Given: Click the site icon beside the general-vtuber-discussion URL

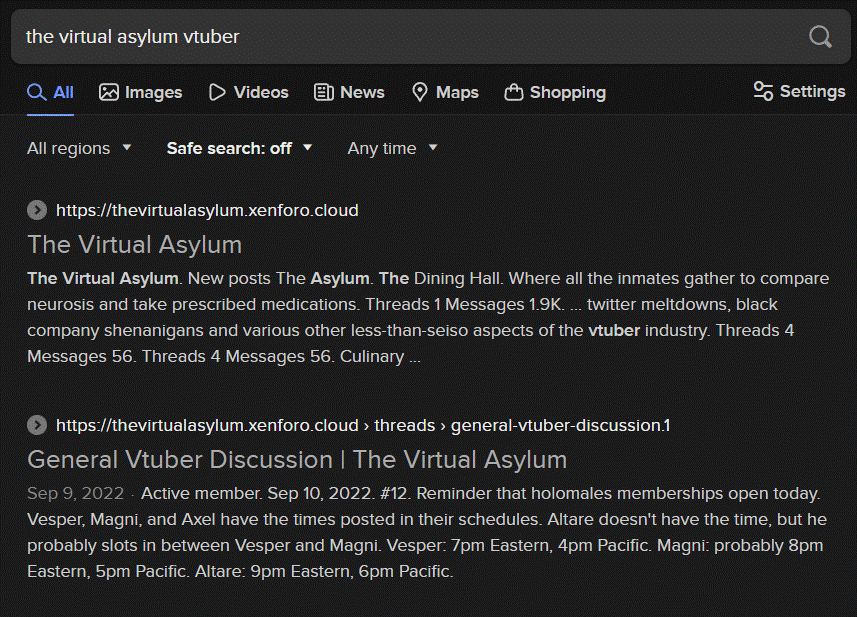Looking at the screenshot, I should pyautogui.click(x=37, y=425).
